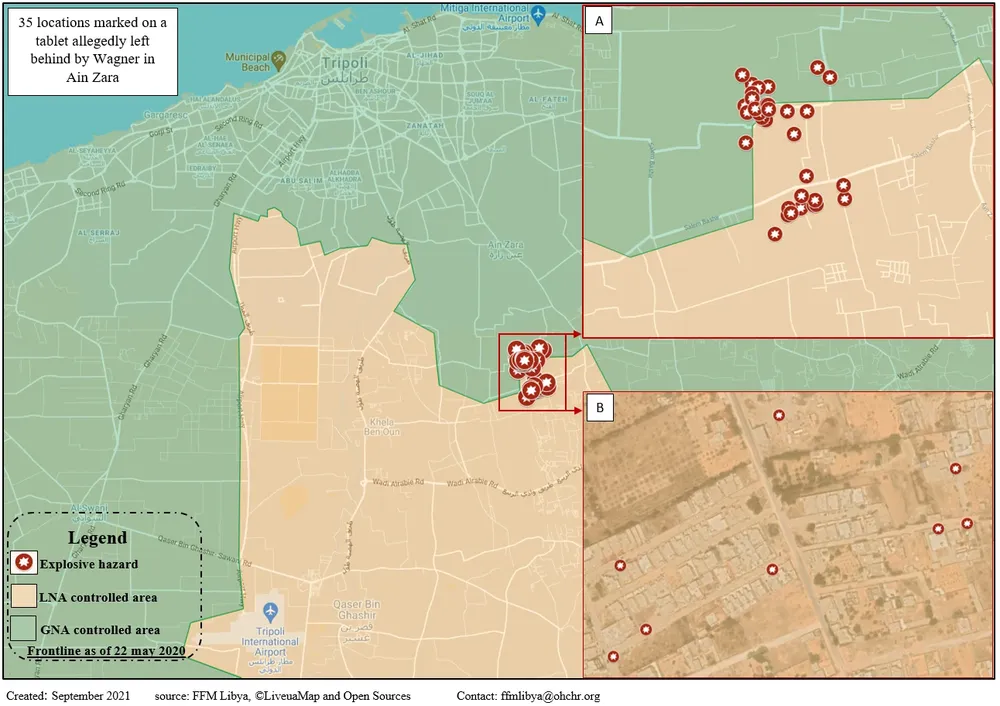Viewport: 1000px width, 706px height.
Task: Click the Explosive hazard icon in the legend
Action: click(24, 564)
